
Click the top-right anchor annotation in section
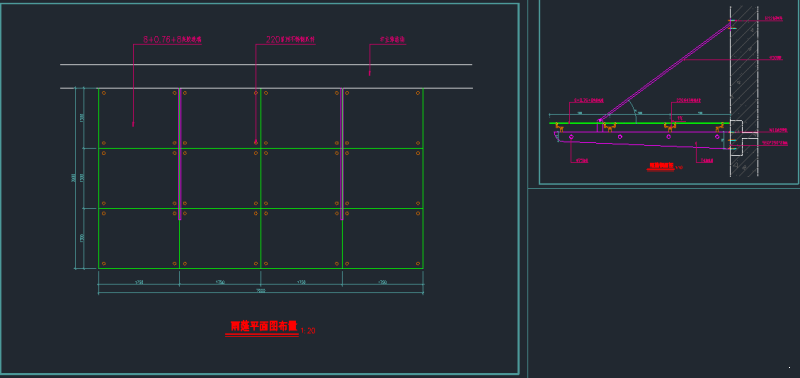coord(773,19)
